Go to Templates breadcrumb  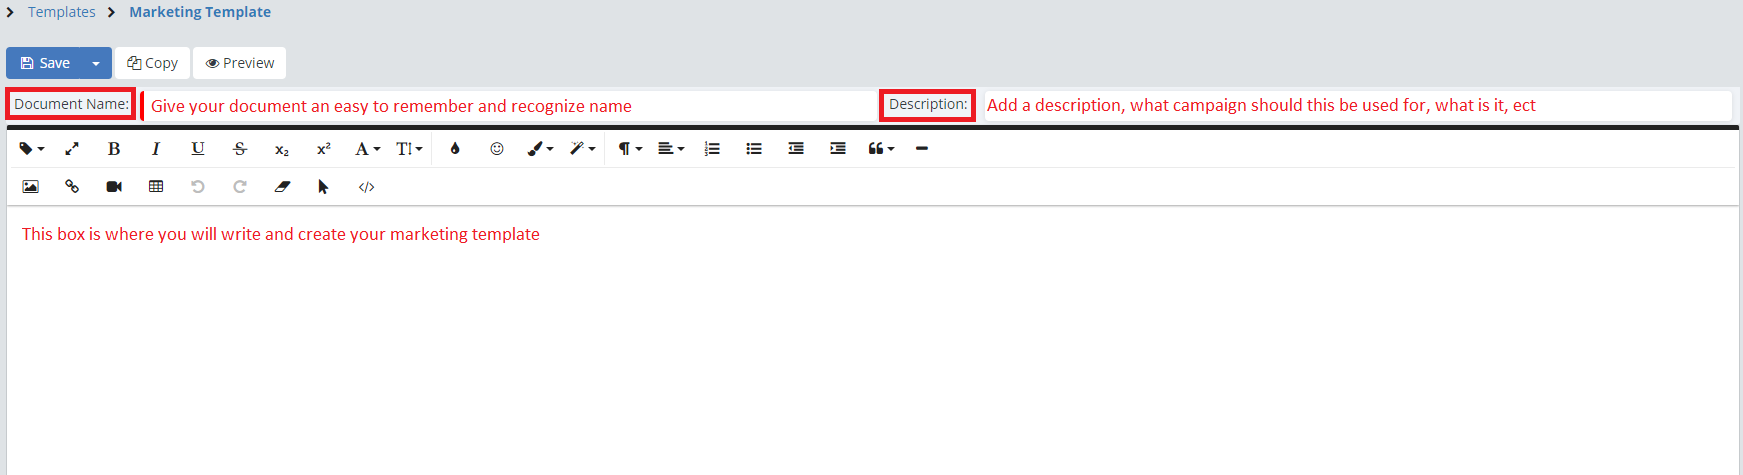click(x=62, y=12)
